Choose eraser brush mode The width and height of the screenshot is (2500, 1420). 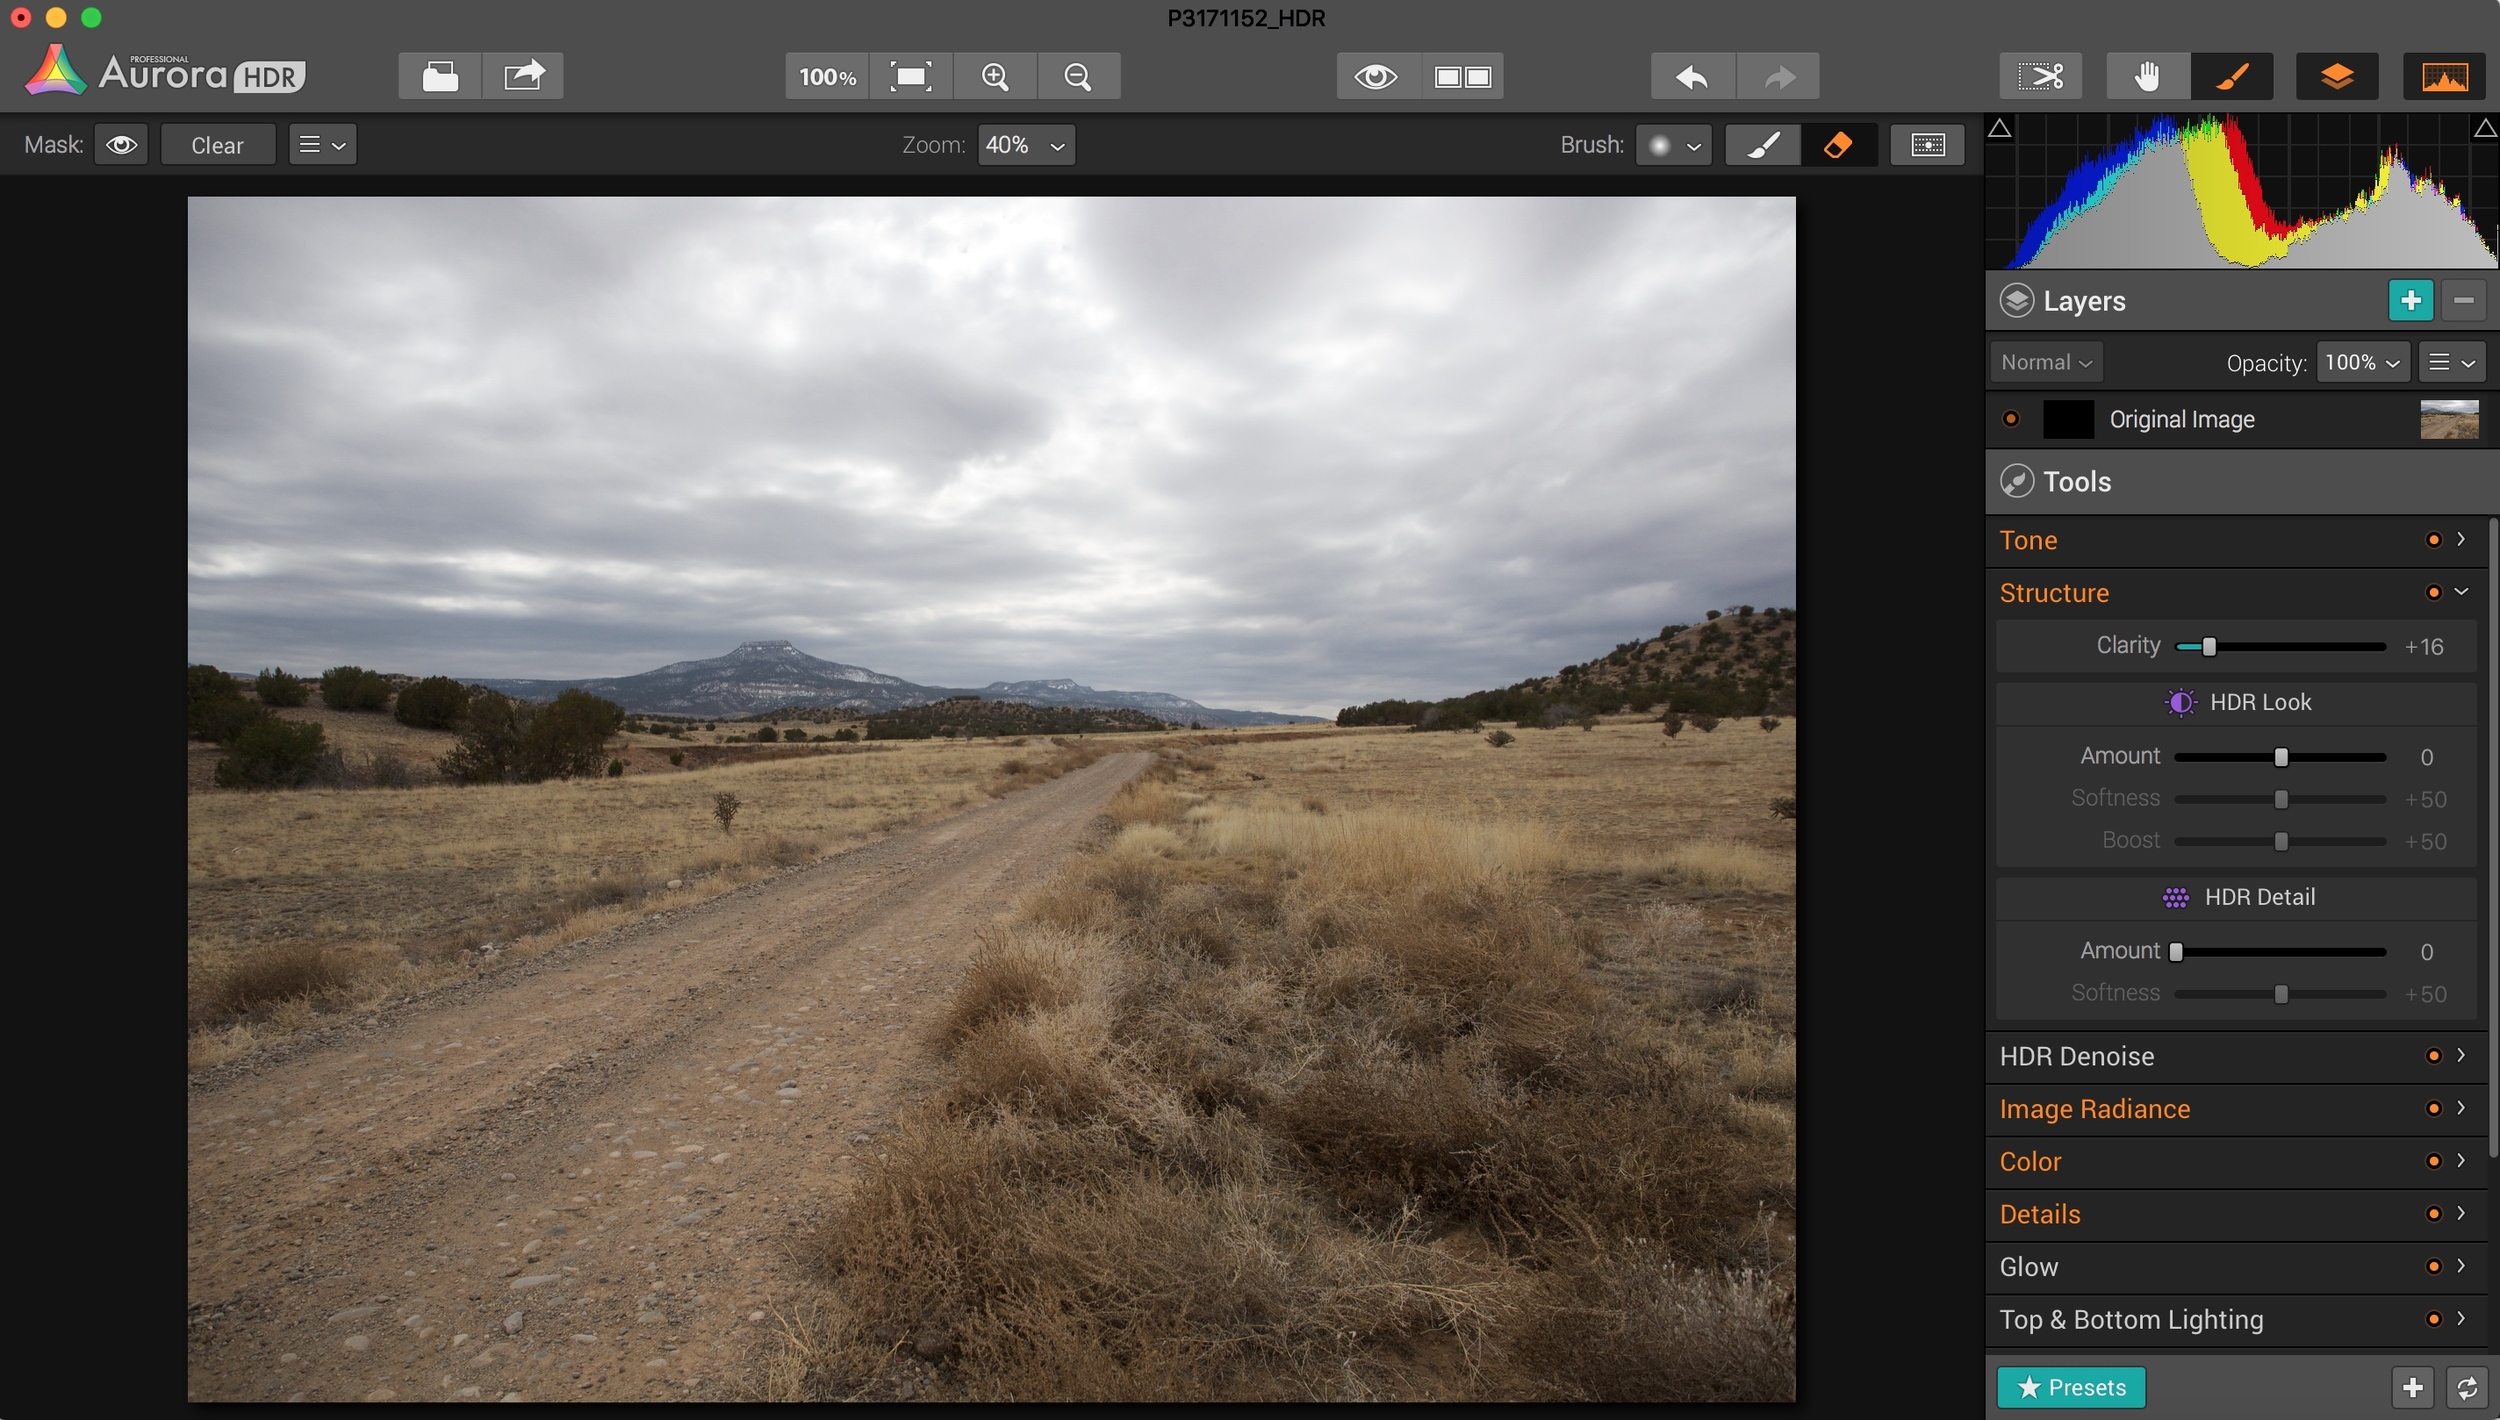1839,145
